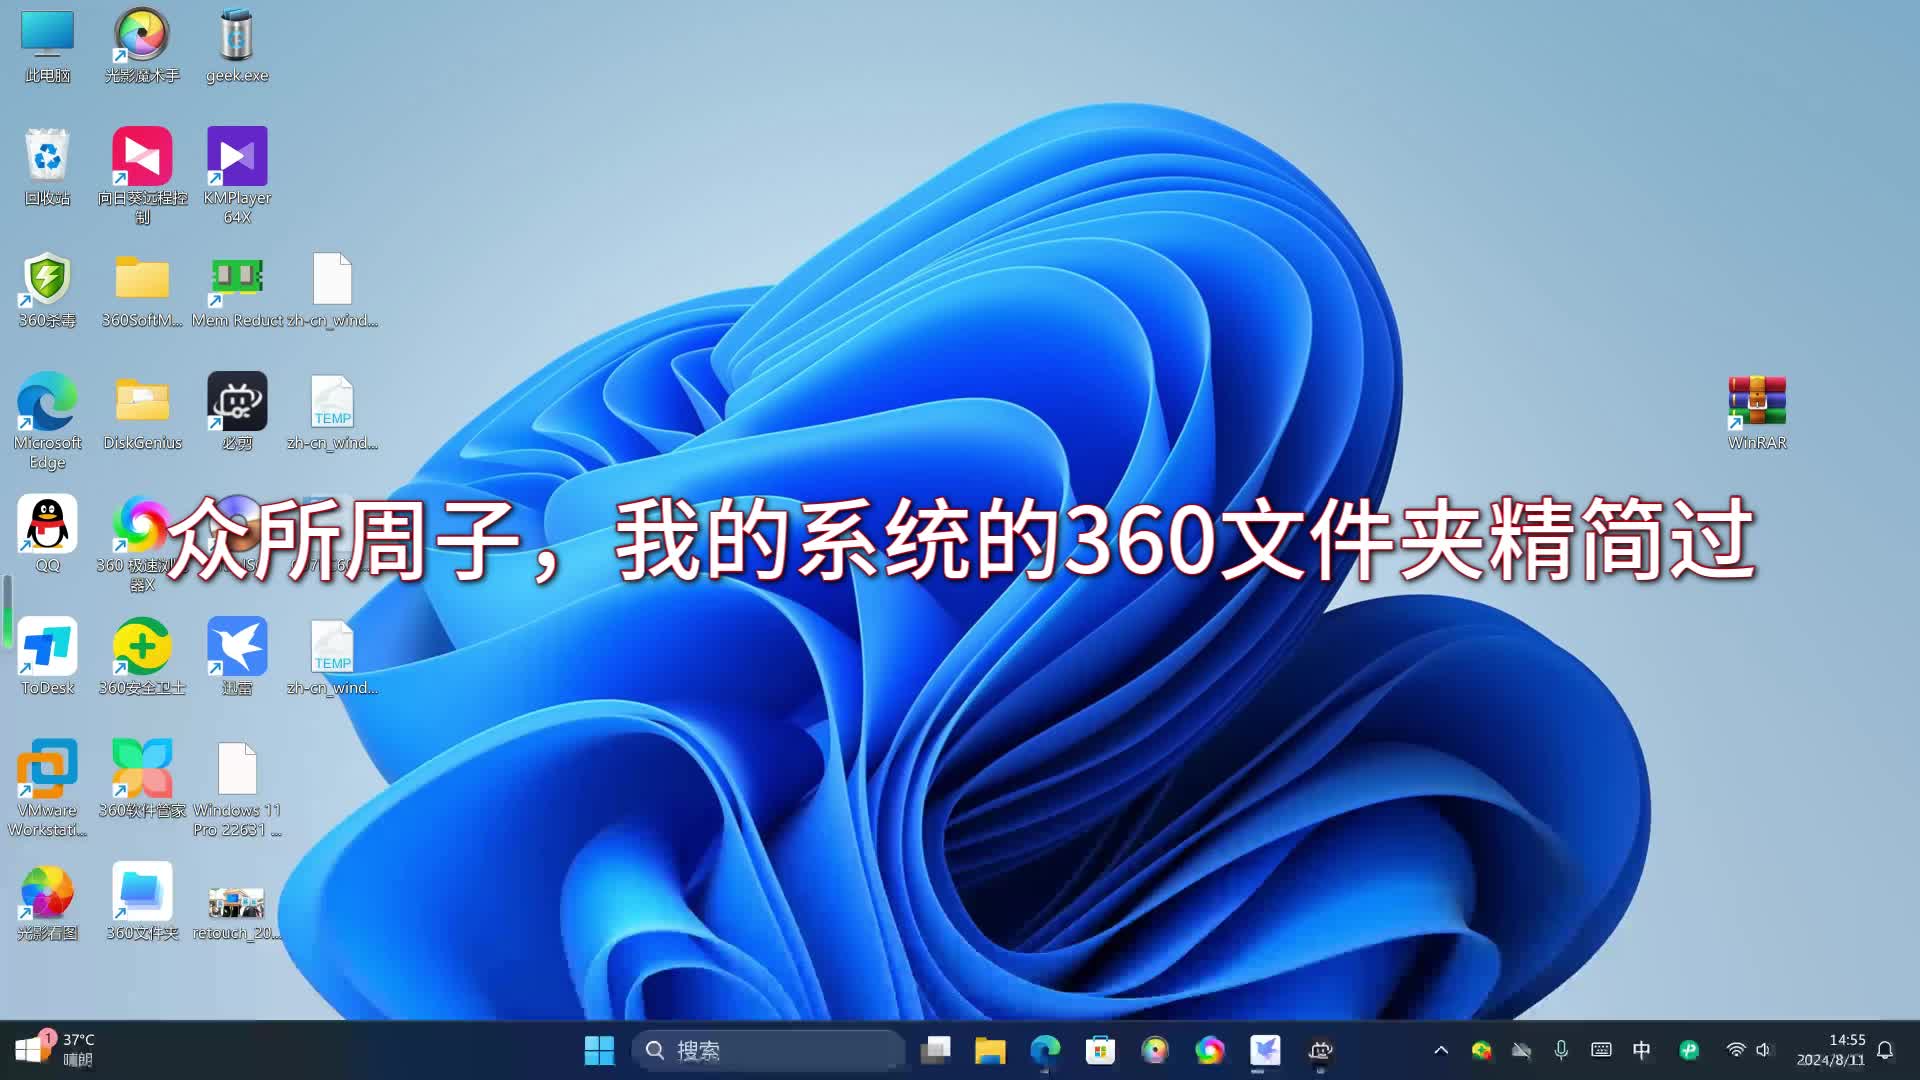Toggle the 中 input method indicator
The width and height of the screenshot is (1920, 1080).
pos(1641,1050)
